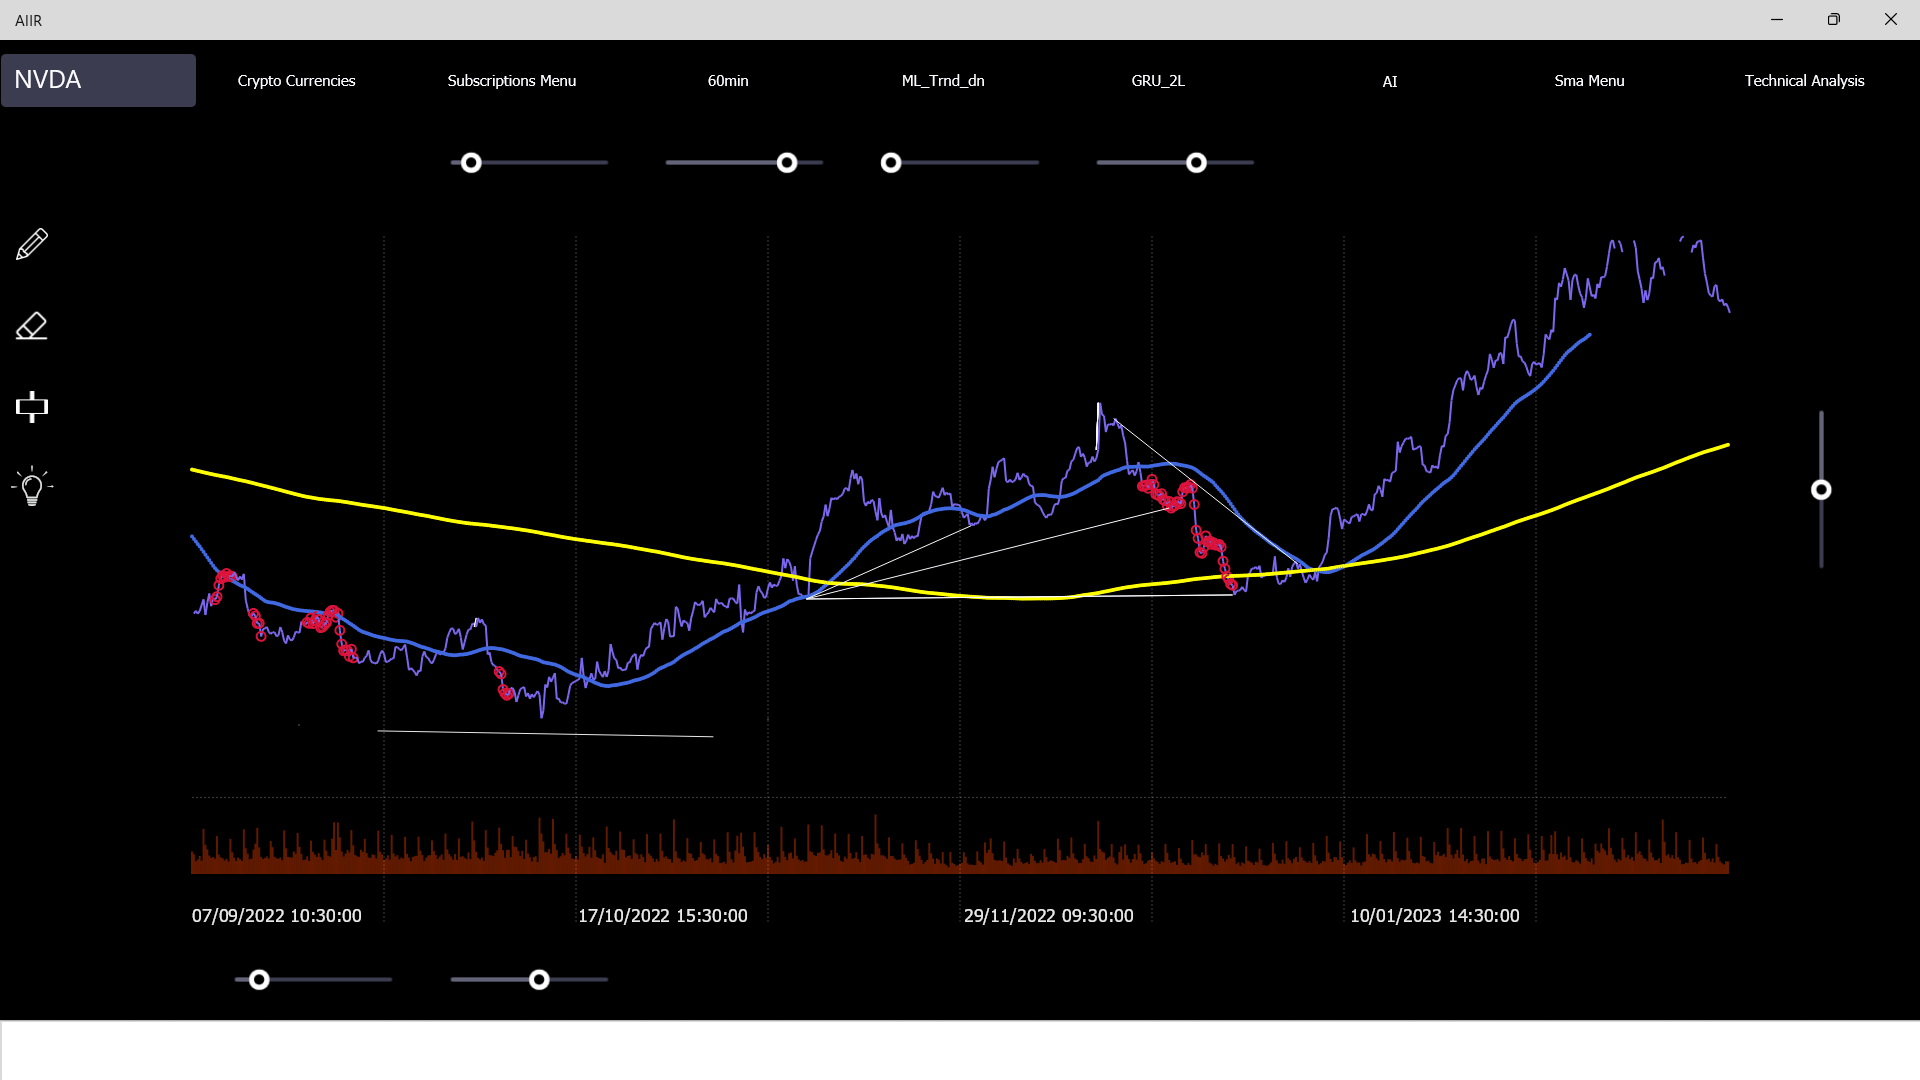Open the ML_Trnd_dn model dropdown
1920x1080 pixels.
click(x=942, y=81)
